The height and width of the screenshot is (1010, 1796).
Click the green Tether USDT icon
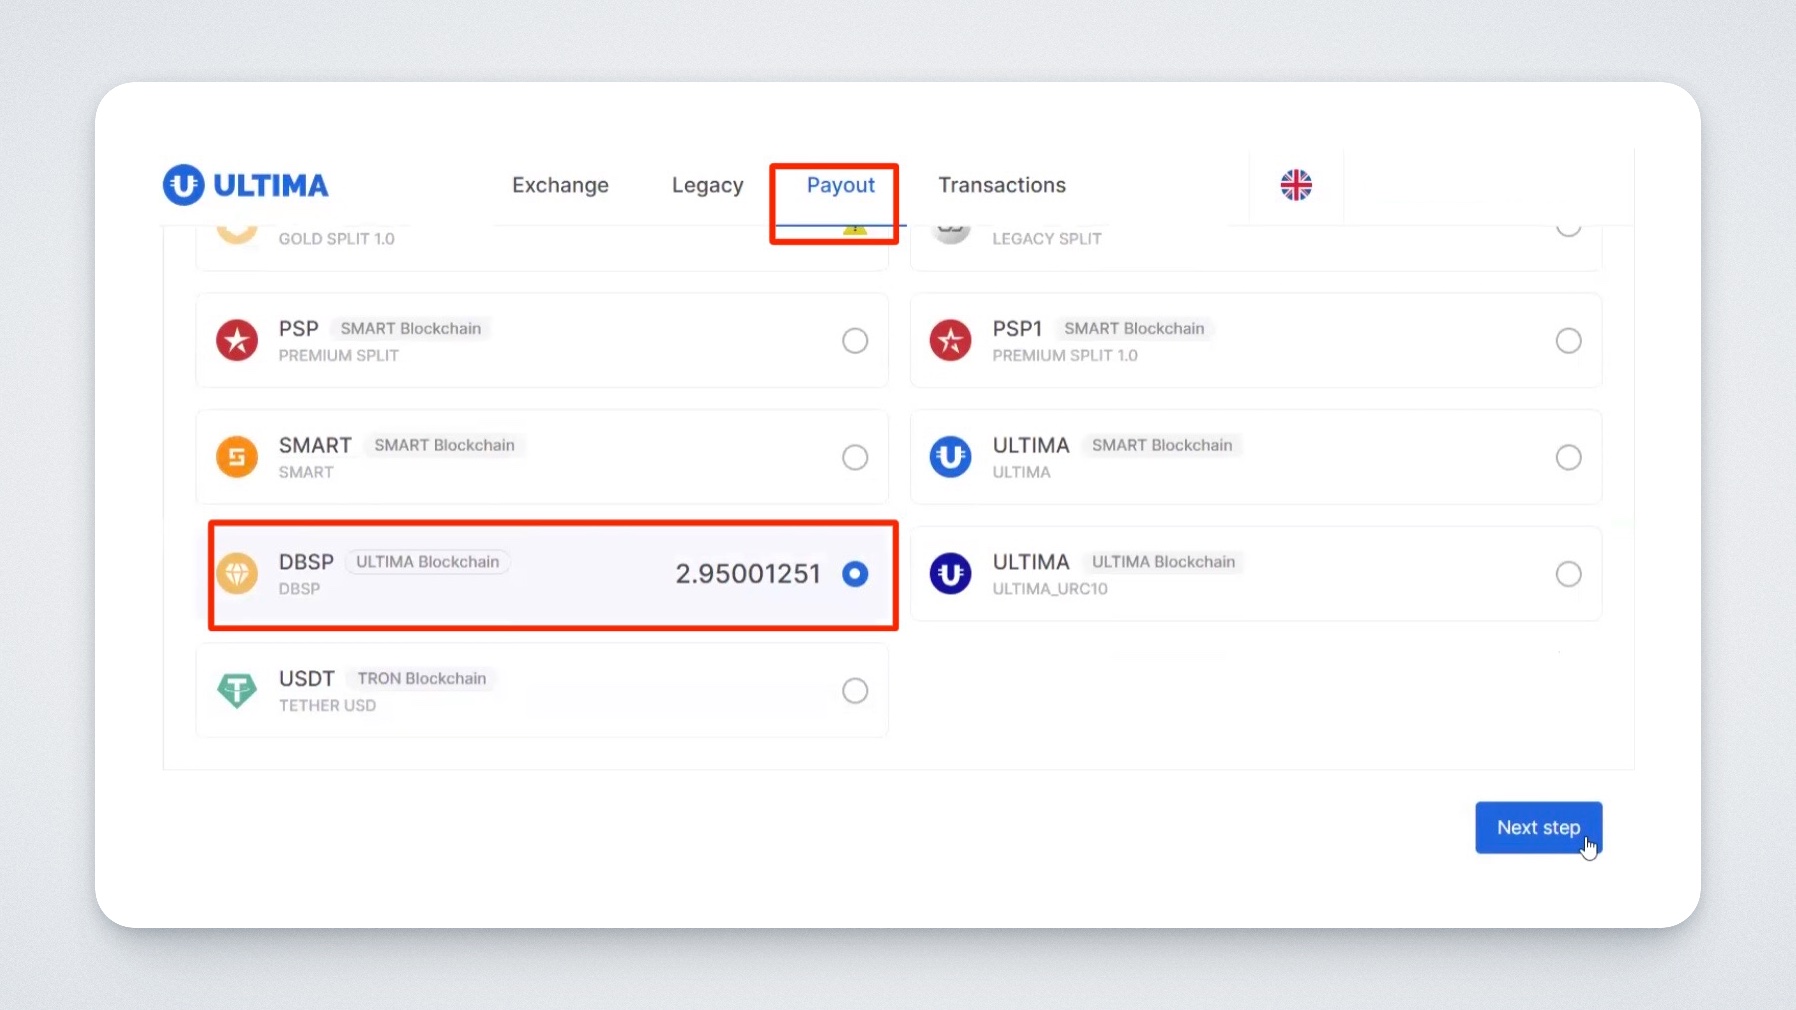(237, 691)
